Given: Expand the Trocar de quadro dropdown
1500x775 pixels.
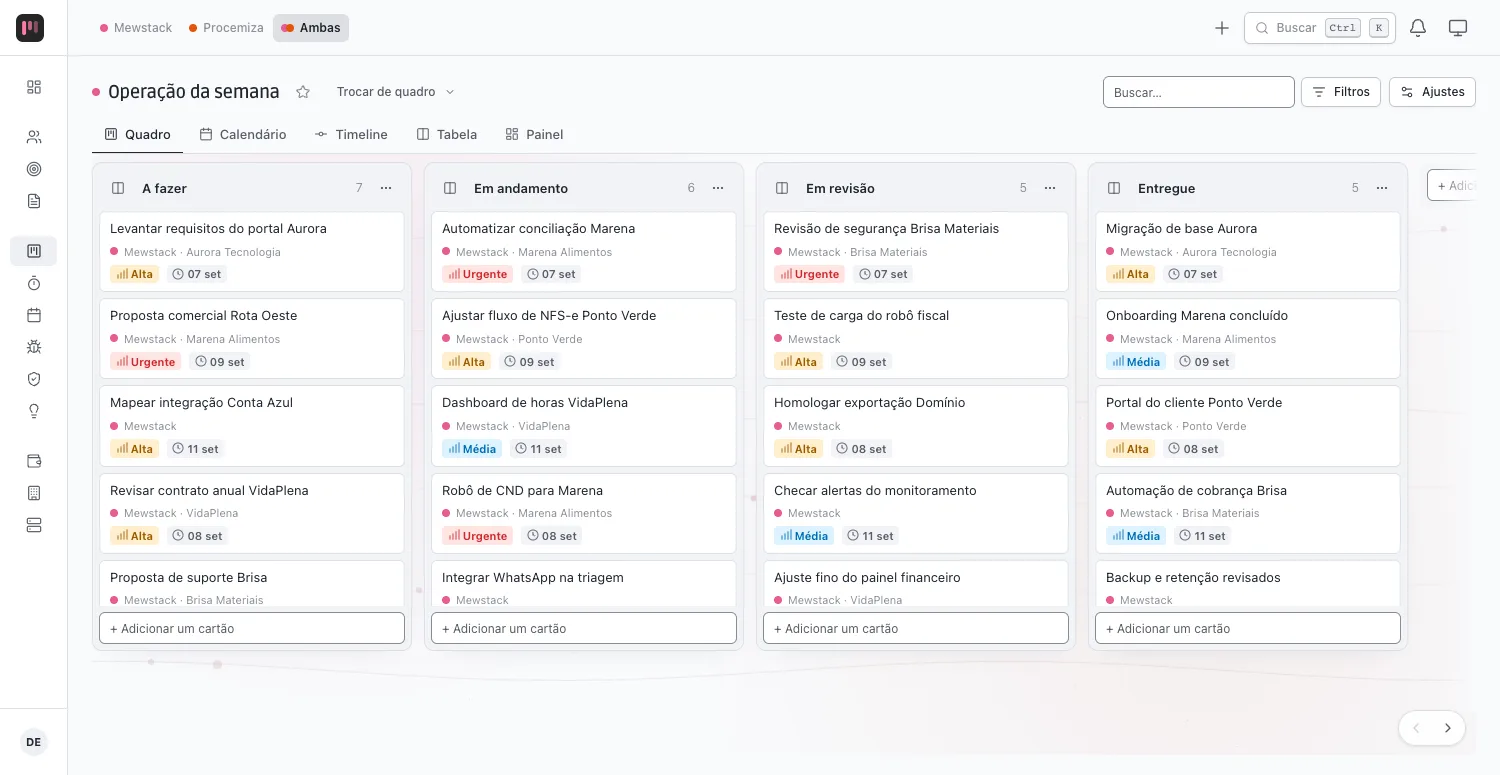Looking at the screenshot, I should 395,92.
